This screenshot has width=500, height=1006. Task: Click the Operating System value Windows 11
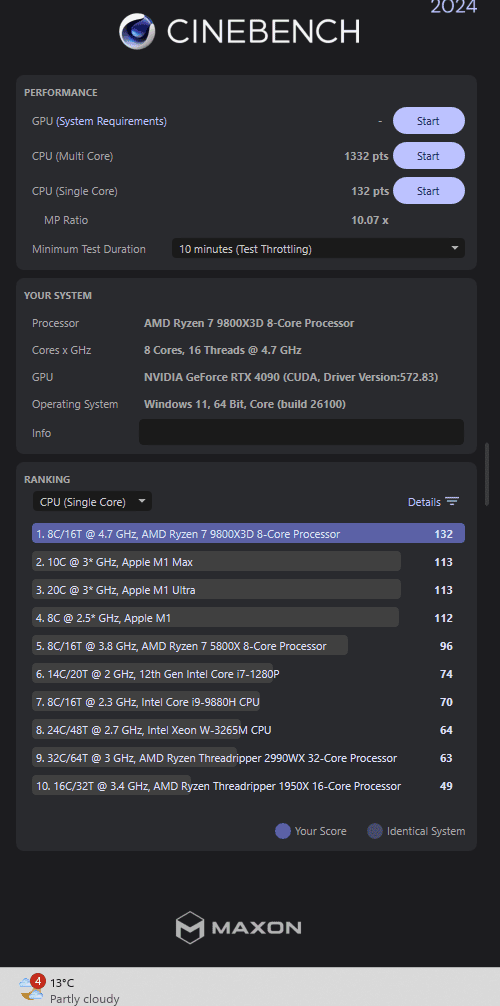(x=245, y=404)
